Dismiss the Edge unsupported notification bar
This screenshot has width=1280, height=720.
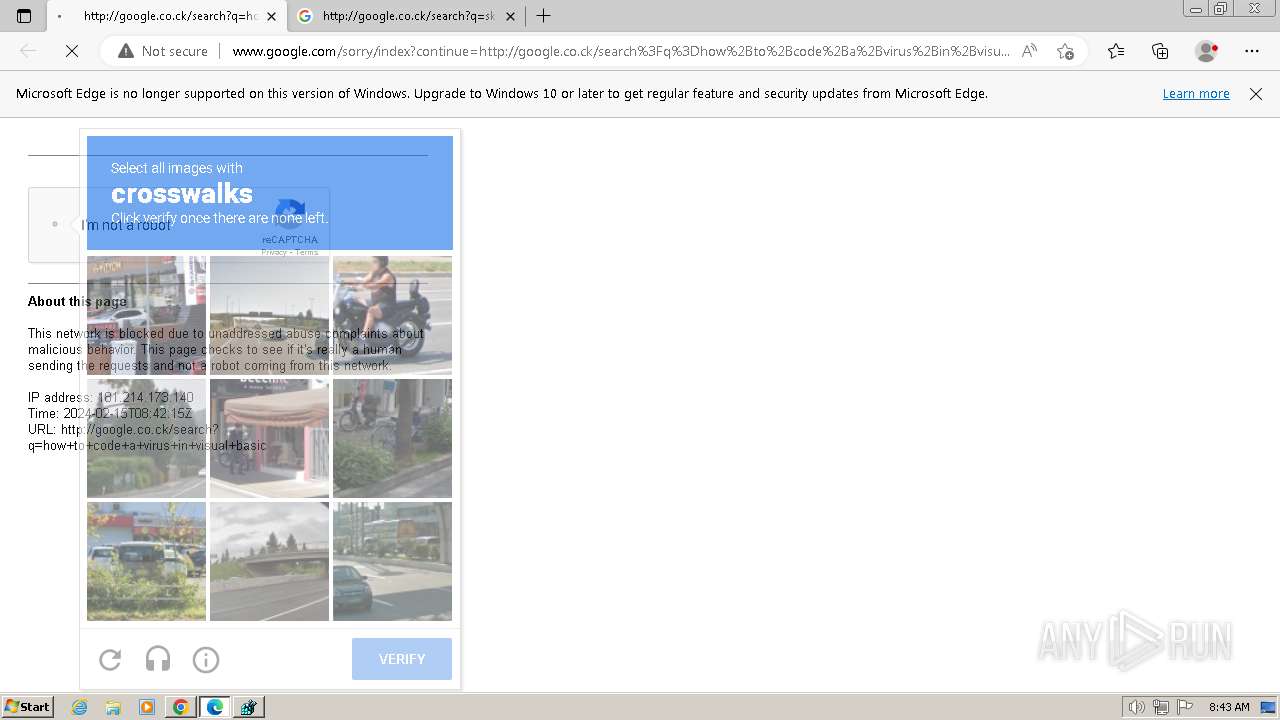pos(1256,94)
